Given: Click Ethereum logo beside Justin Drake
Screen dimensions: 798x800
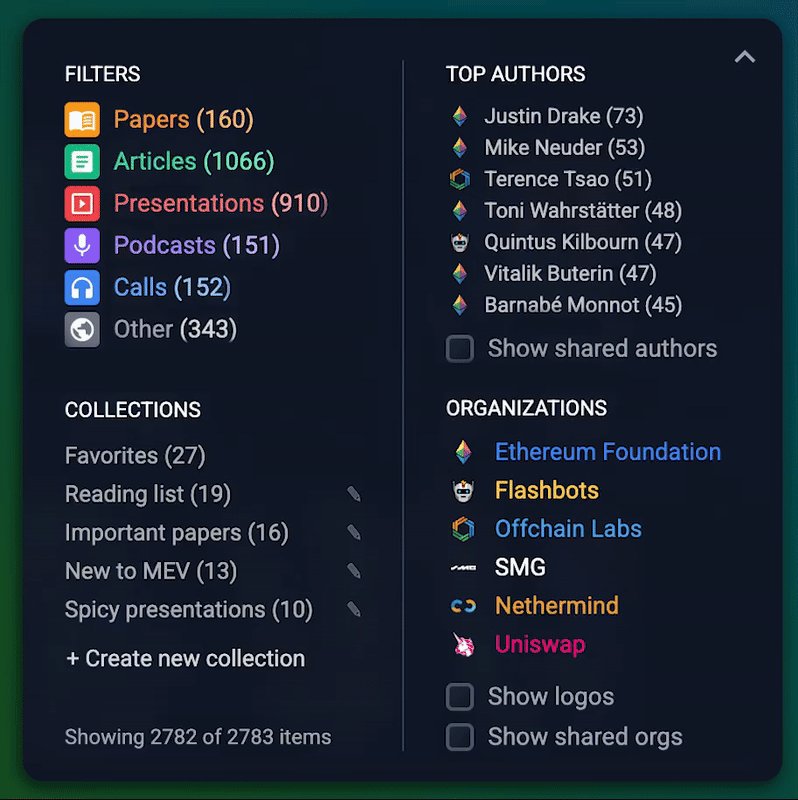Looking at the screenshot, I should 460,116.
